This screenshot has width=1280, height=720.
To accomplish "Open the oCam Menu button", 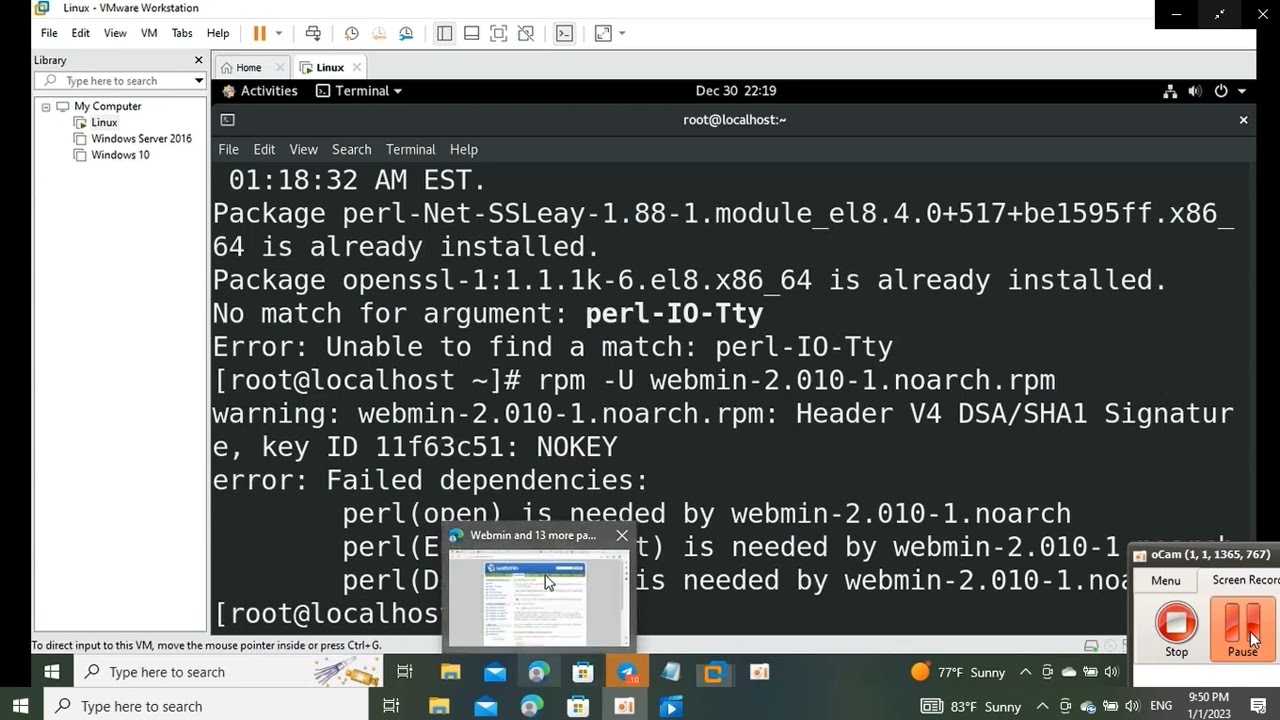I will (1166, 580).
